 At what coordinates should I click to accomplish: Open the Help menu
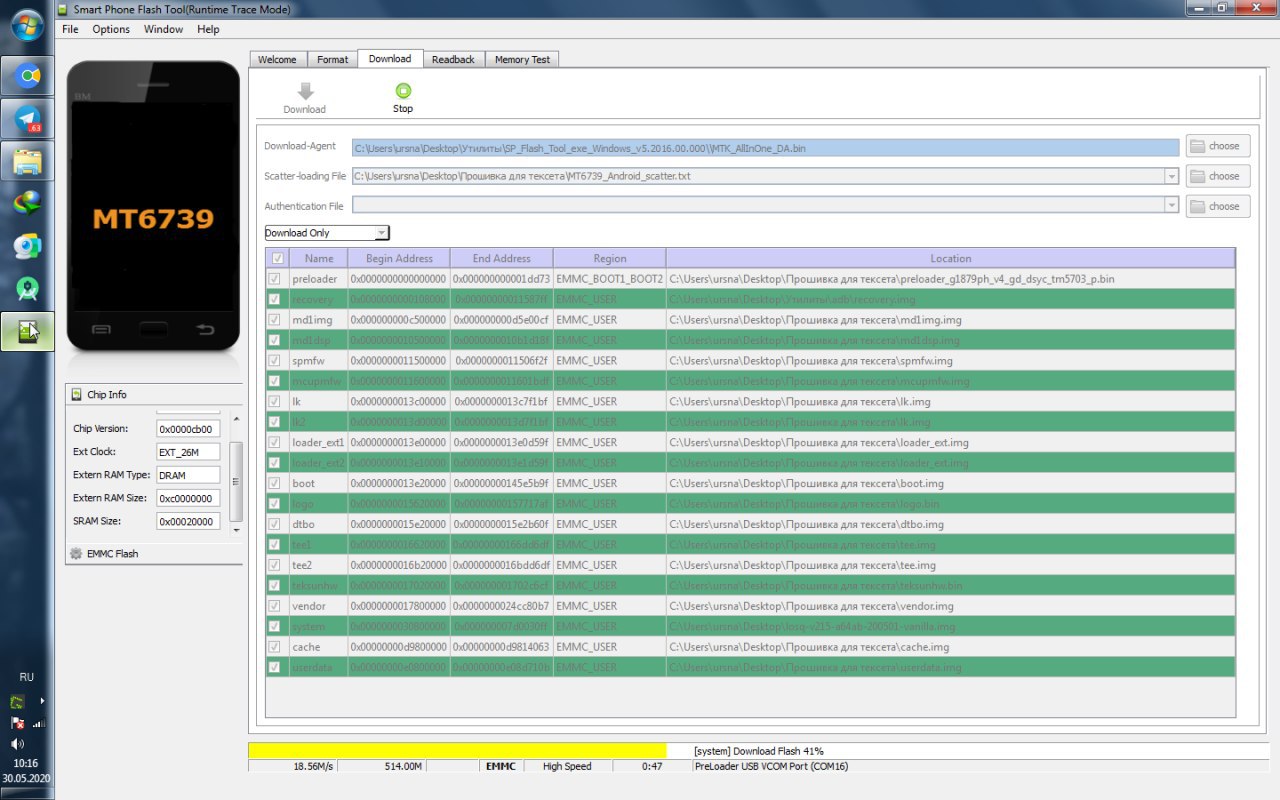(x=208, y=29)
